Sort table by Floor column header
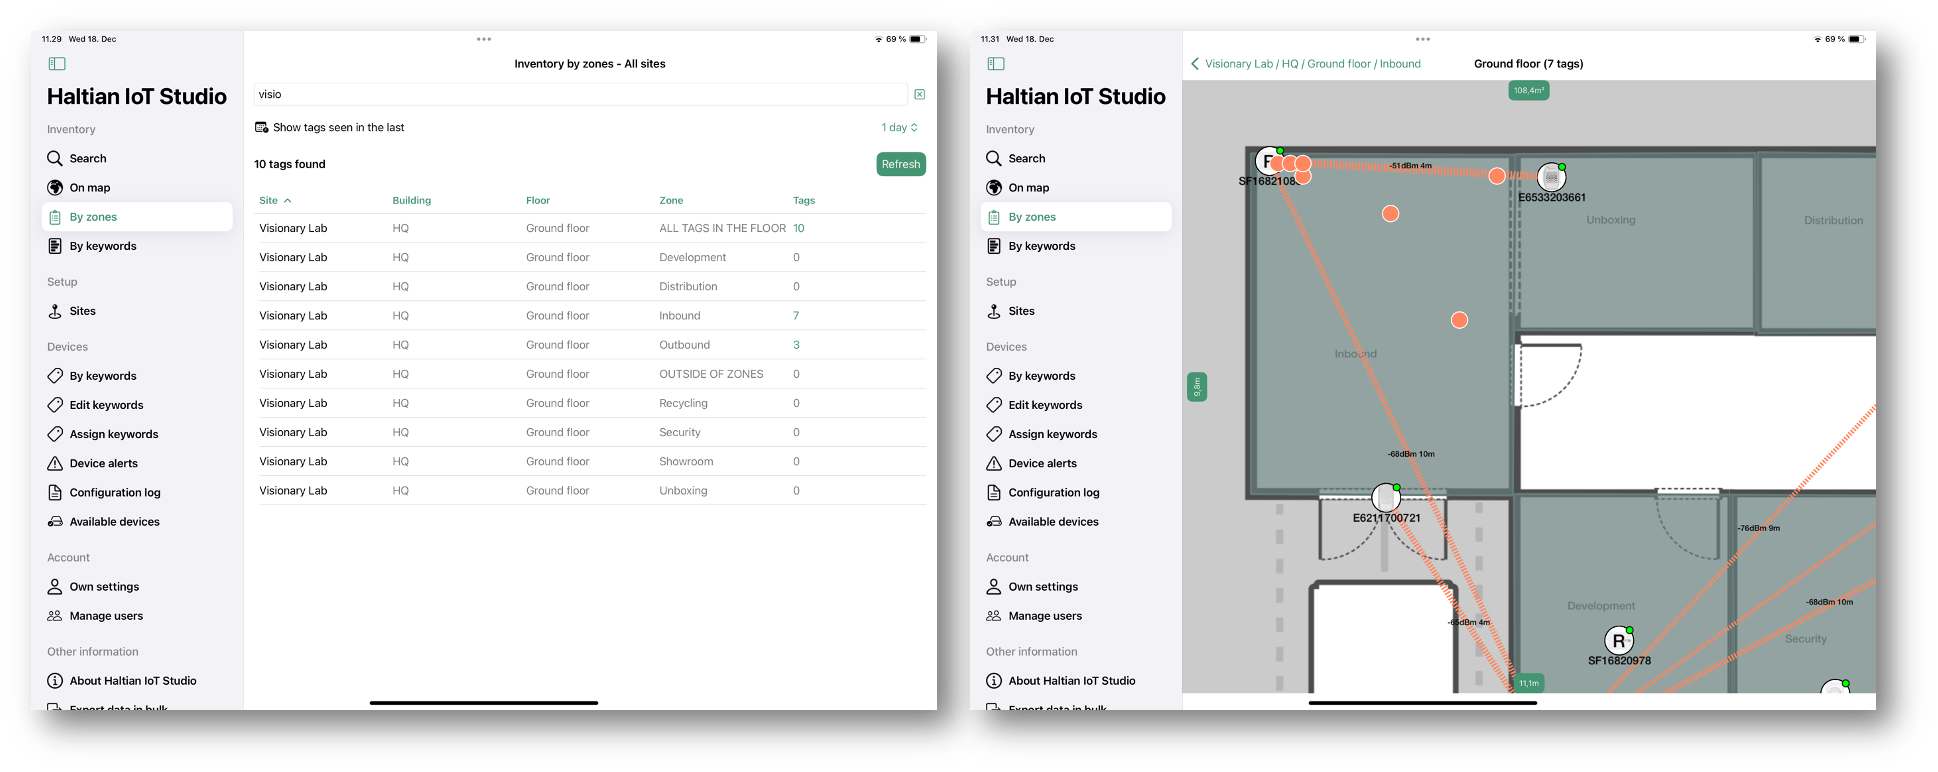This screenshot has width=1938, height=772. pos(538,200)
